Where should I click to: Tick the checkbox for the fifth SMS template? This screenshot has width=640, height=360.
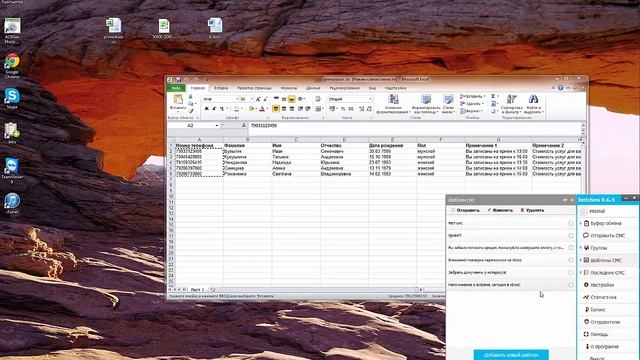point(571,272)
